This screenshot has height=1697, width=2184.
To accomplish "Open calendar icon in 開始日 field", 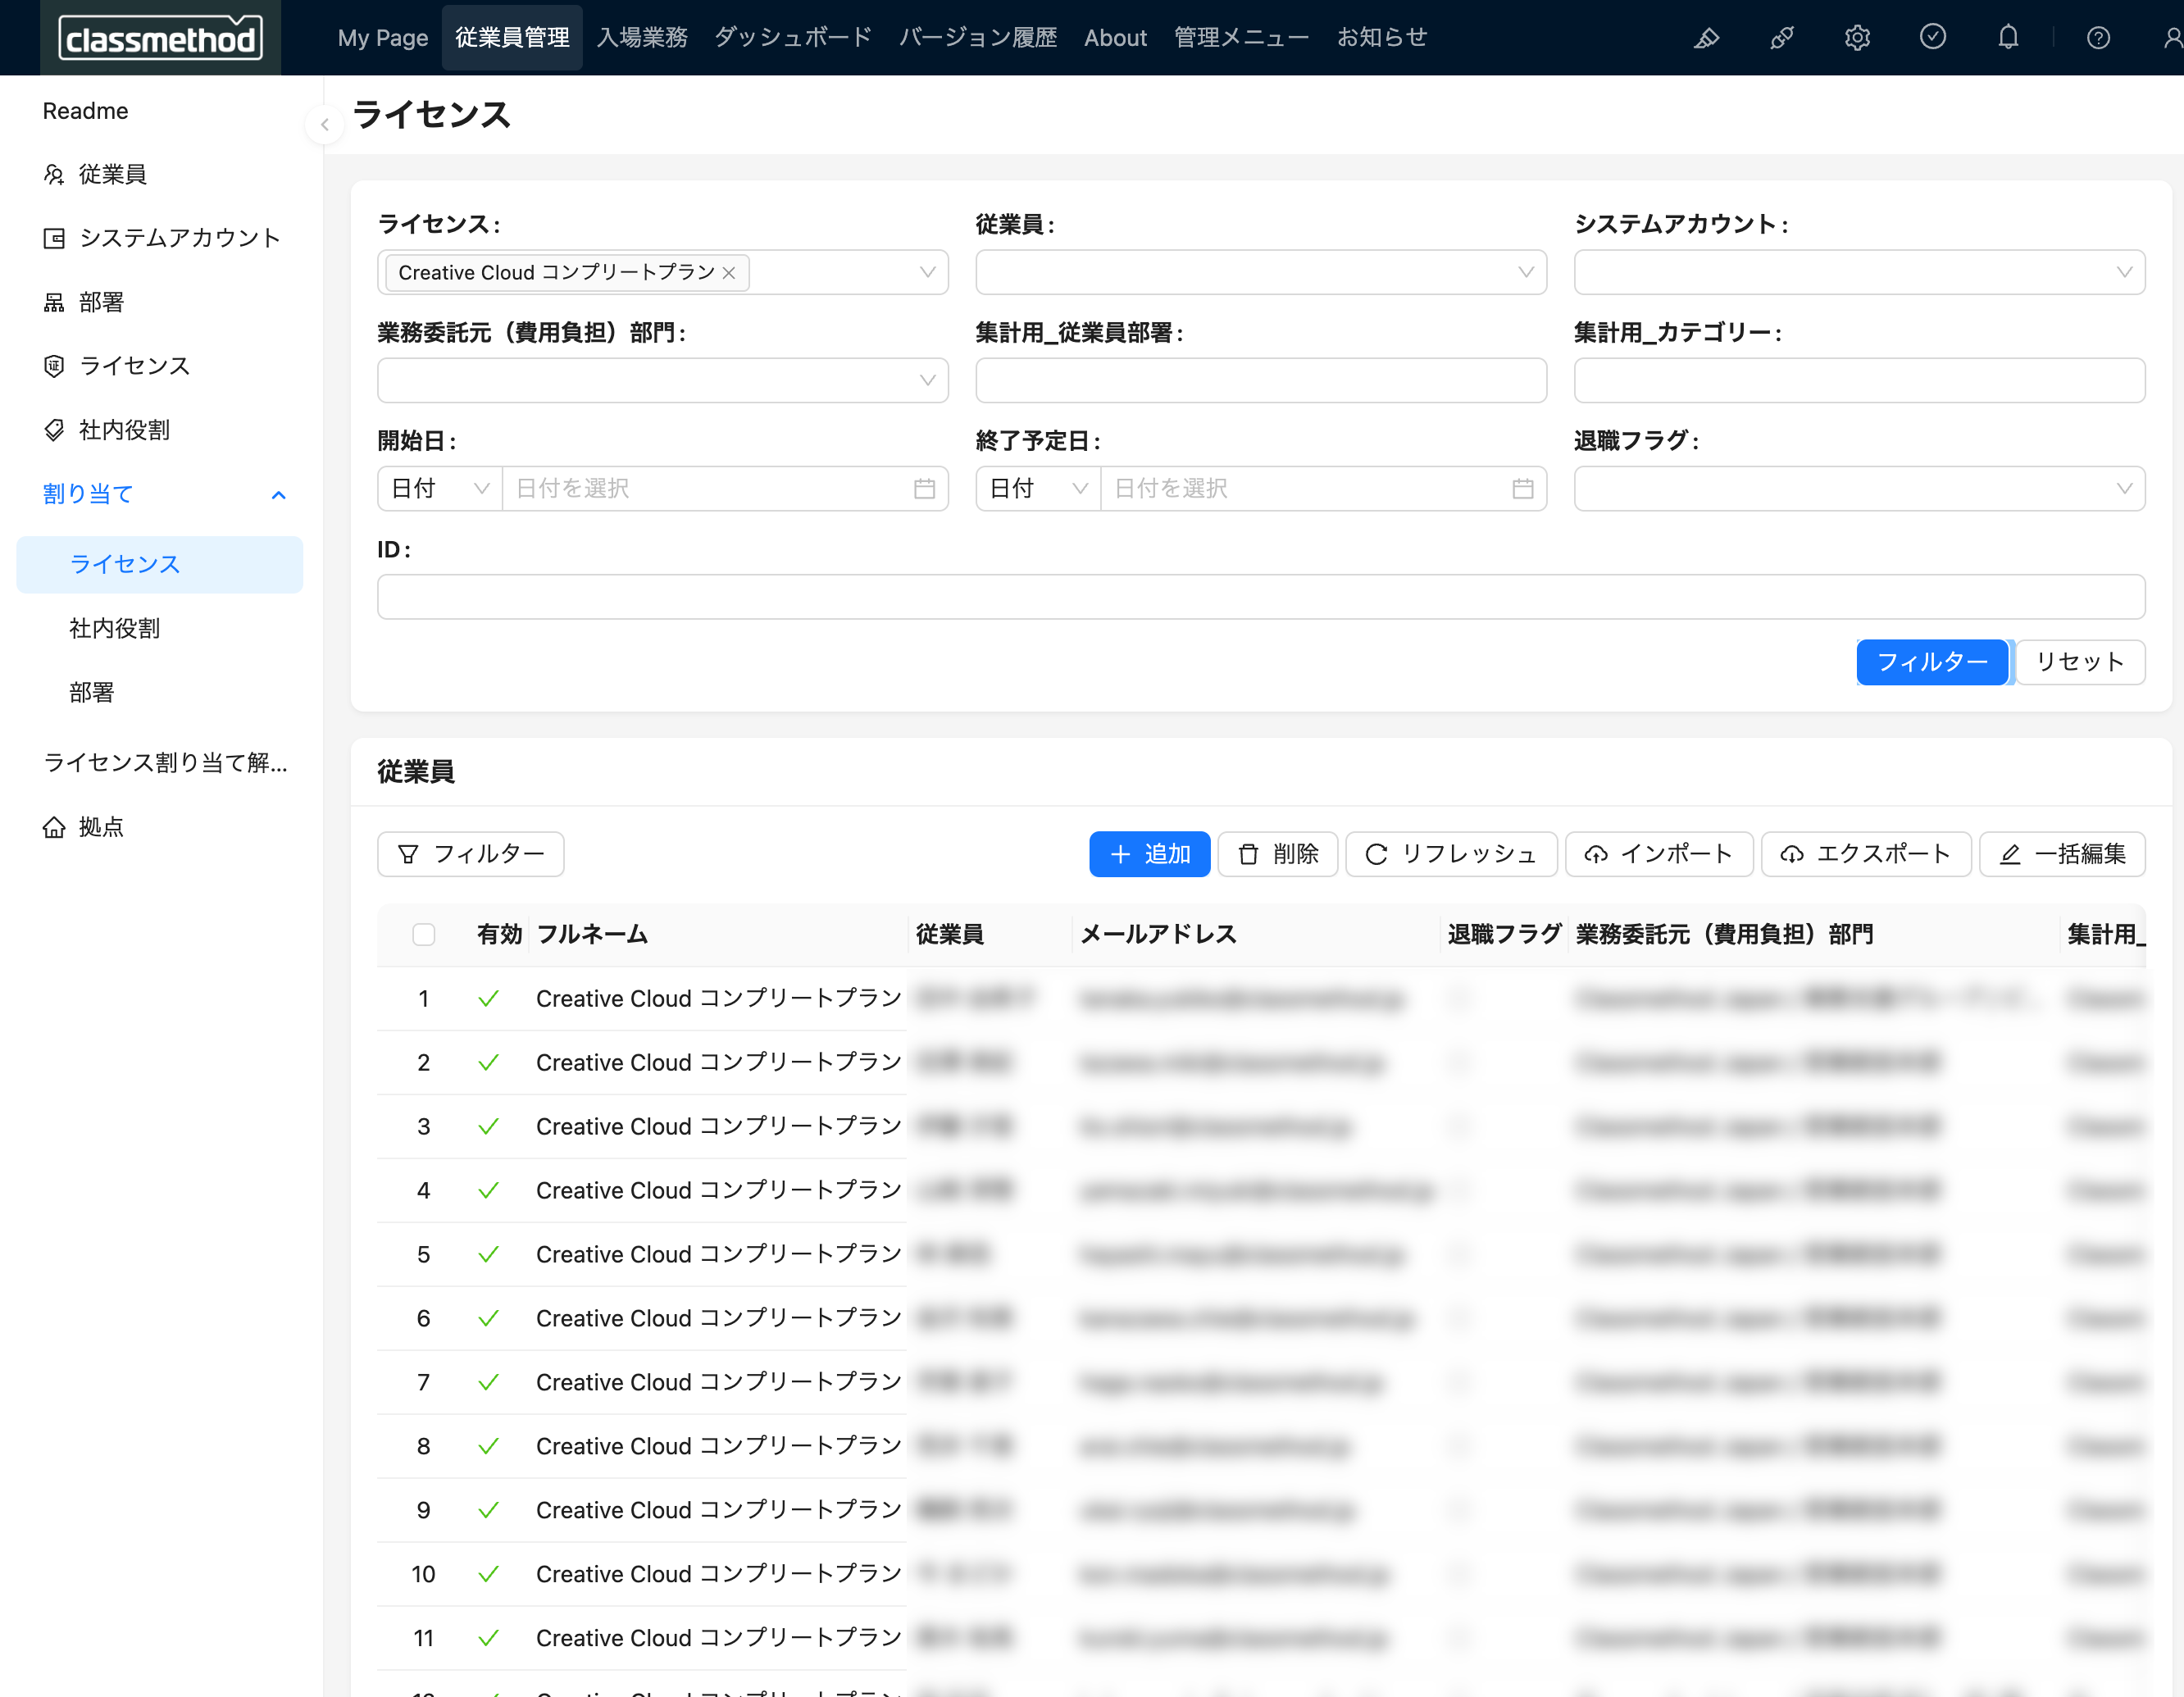I will click(924, 489).
